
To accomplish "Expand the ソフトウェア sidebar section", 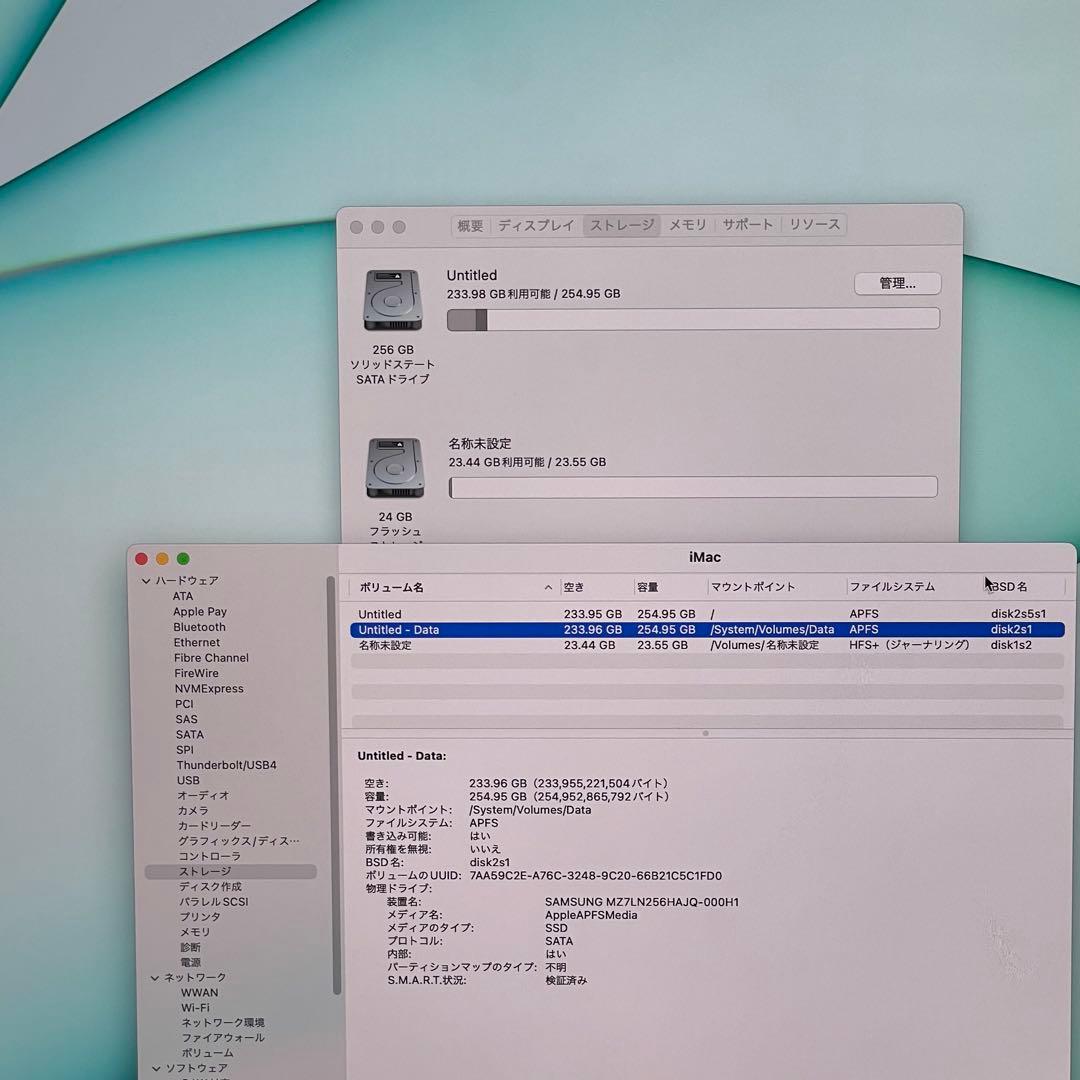I will coord(154,1068).
